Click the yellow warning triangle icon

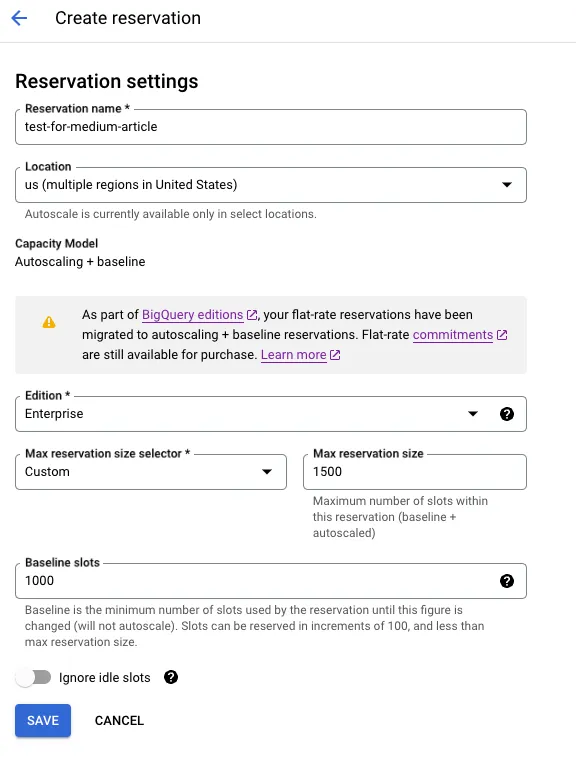[49, 322]
